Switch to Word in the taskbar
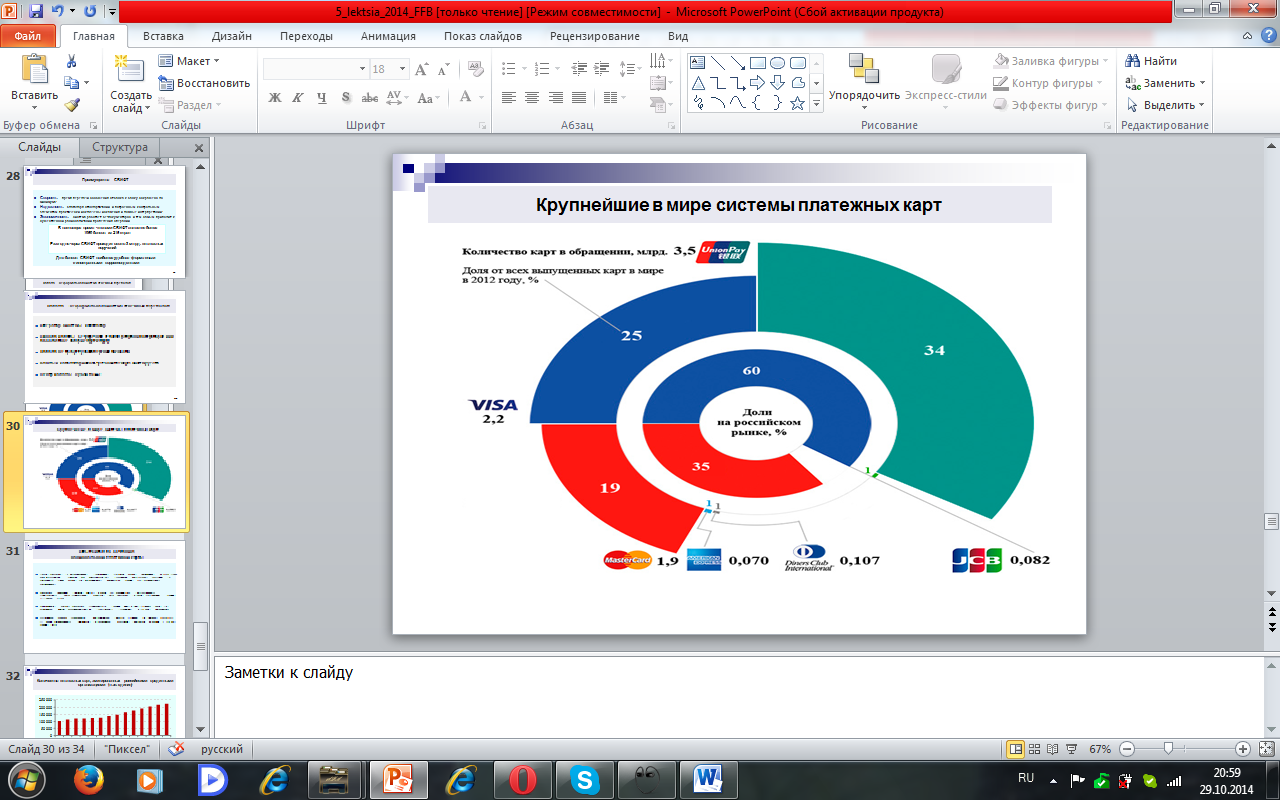 coord(707,780)
